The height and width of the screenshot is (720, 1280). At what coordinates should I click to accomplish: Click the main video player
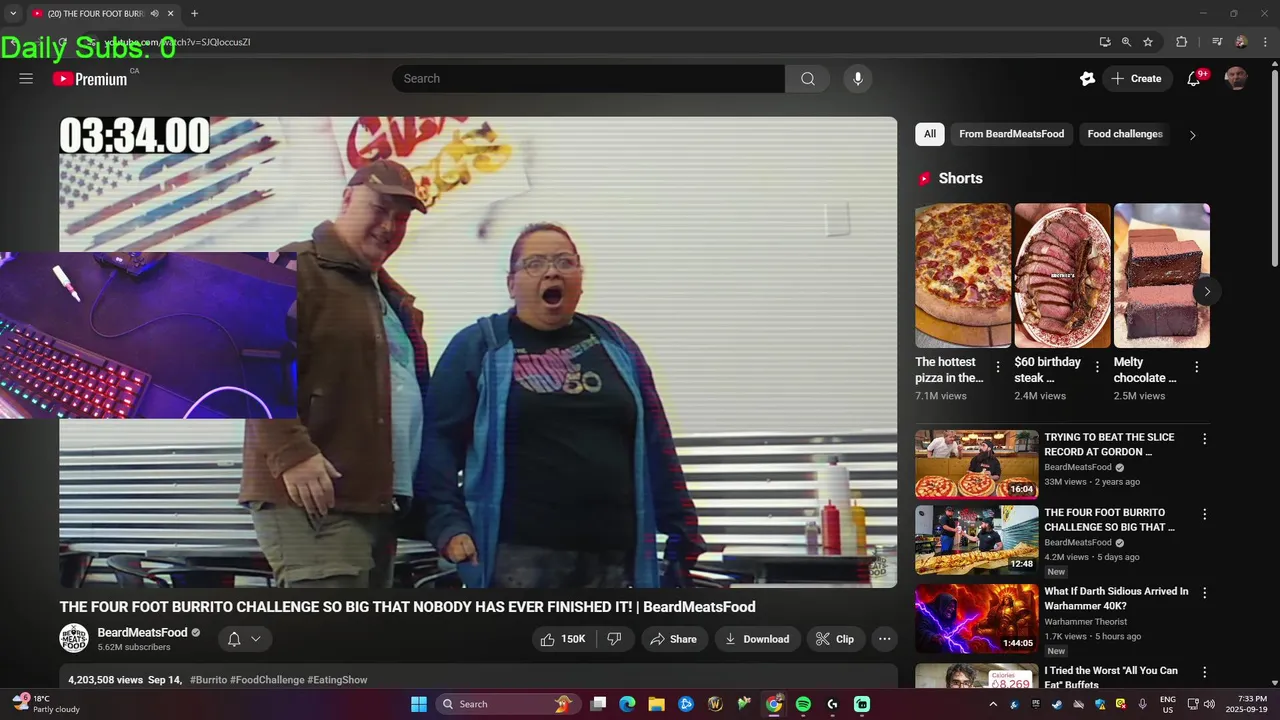[x=478, y=352]
